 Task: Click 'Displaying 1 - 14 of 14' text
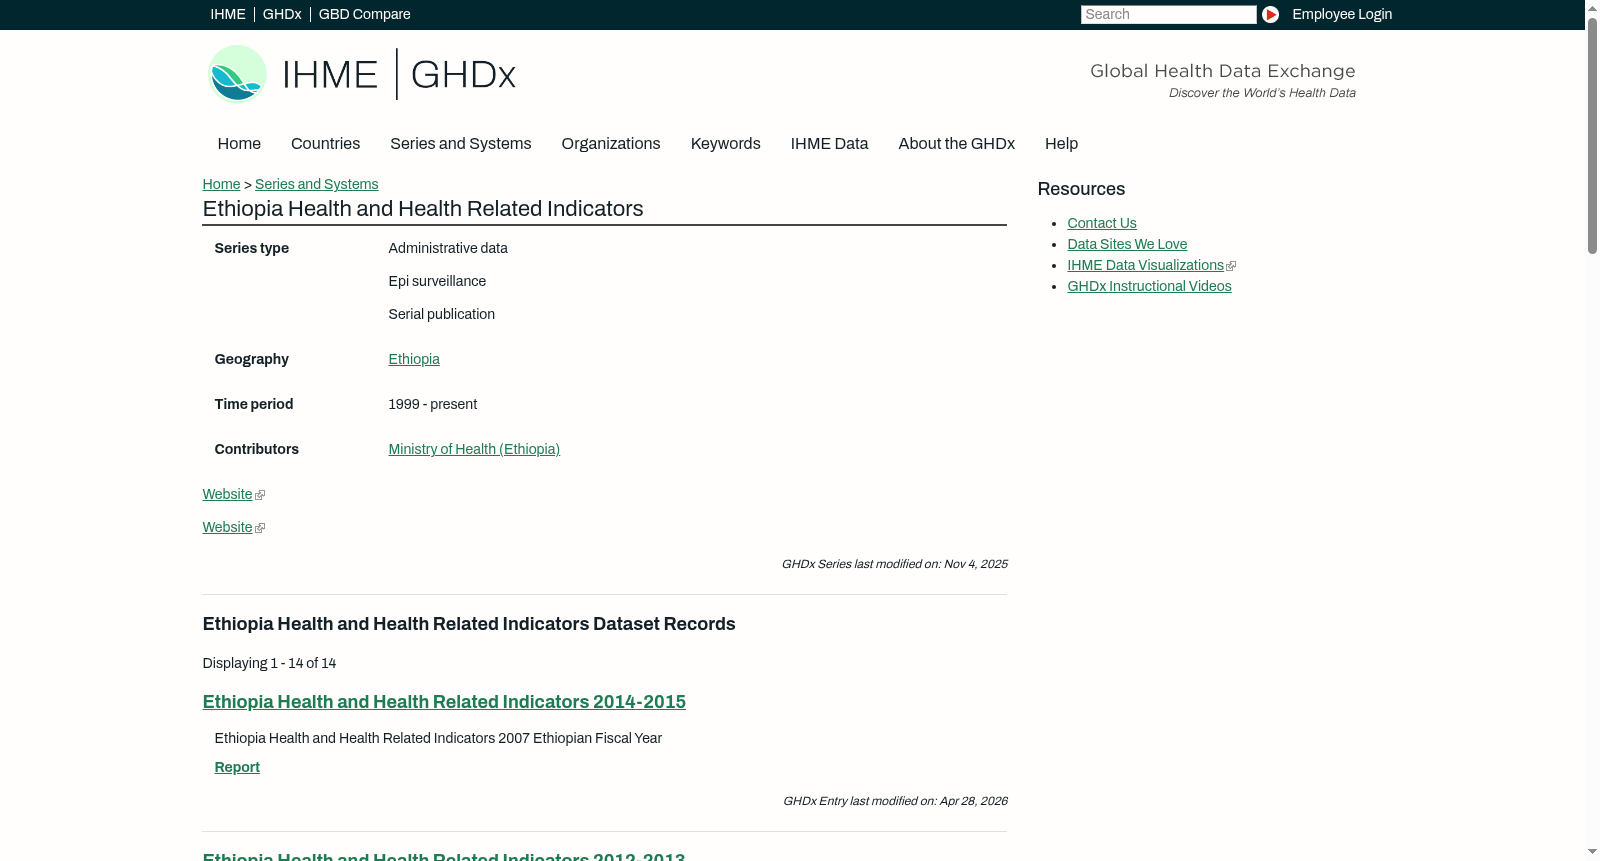[269, 663]
